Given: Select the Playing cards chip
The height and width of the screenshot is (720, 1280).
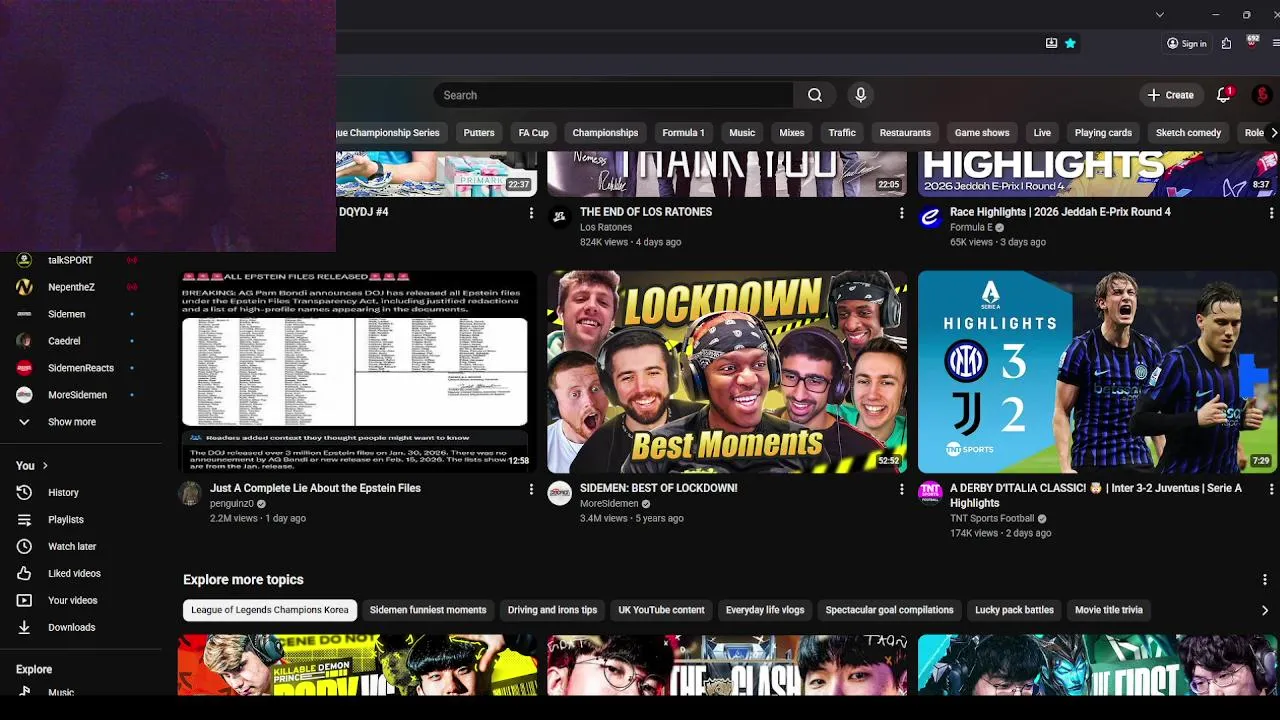Looking at the screenshot, I should click(1103, 133).
